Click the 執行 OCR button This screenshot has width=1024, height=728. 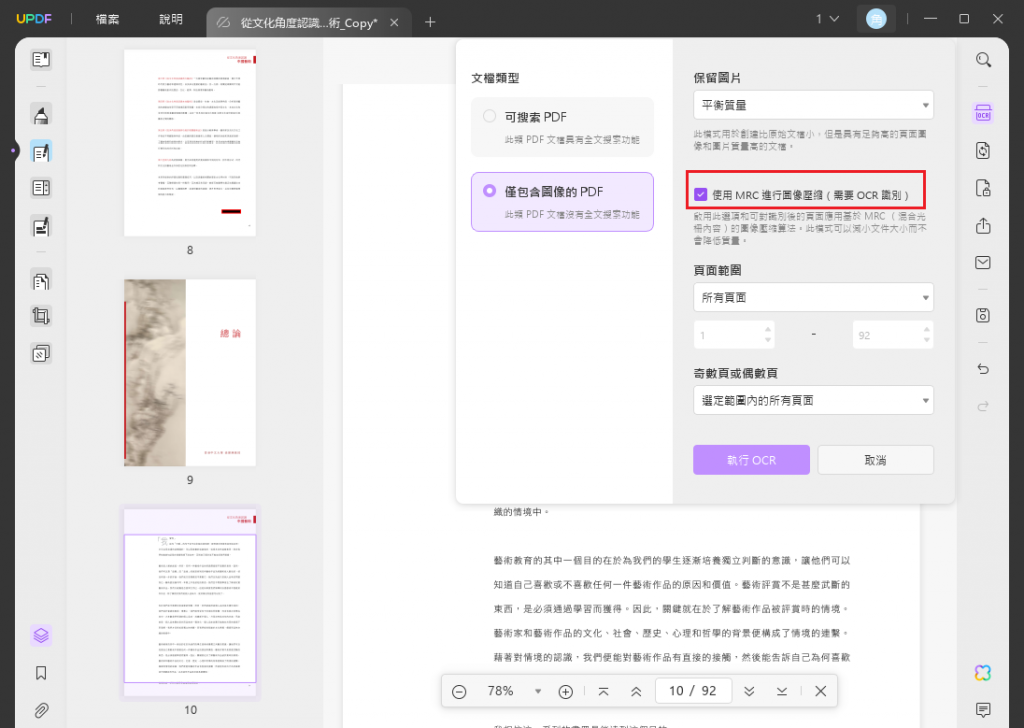pos(751,460)
